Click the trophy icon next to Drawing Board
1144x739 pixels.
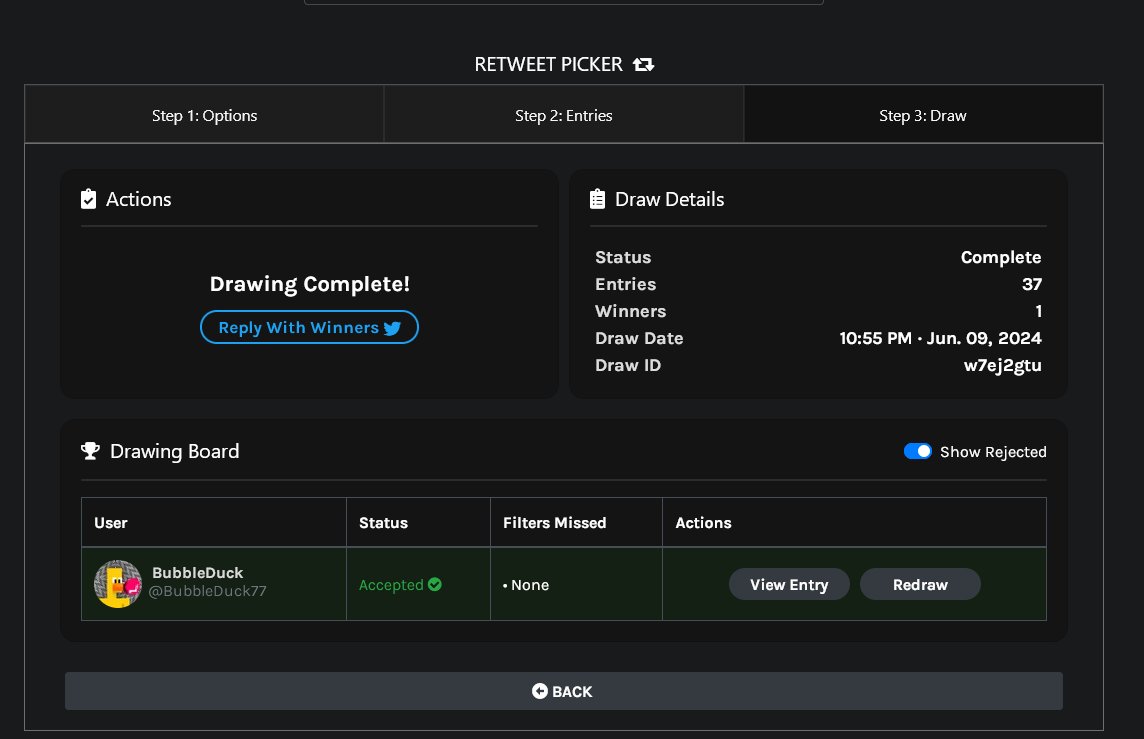pyautogui.click(x=90, y=451)
